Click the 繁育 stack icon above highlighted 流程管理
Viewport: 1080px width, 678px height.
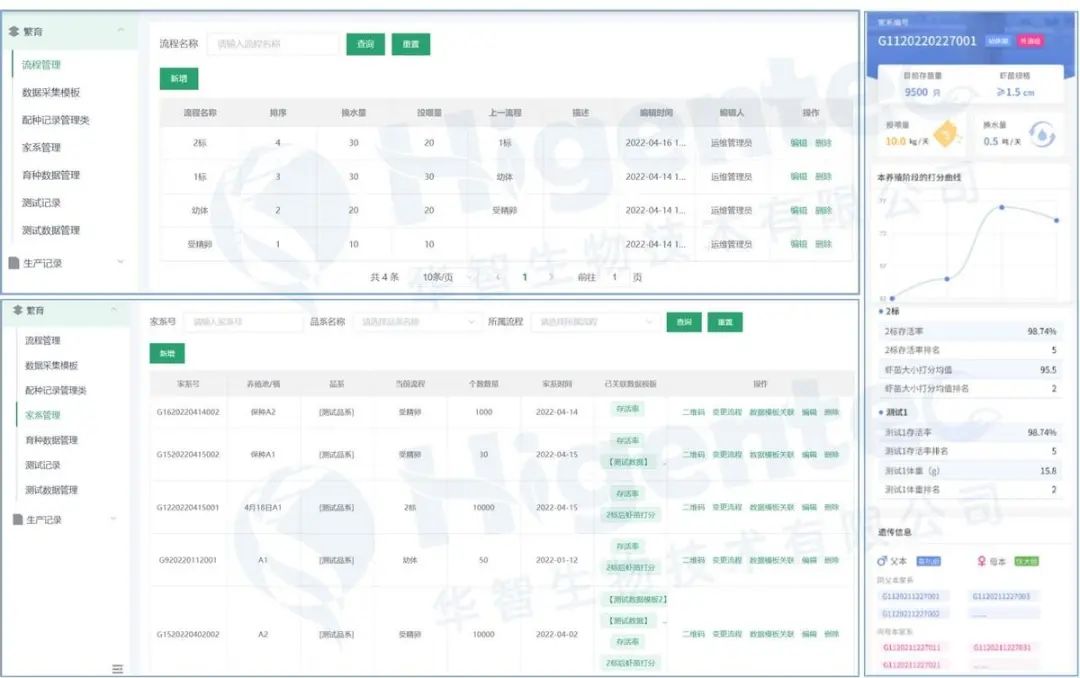tap(14, 31)
